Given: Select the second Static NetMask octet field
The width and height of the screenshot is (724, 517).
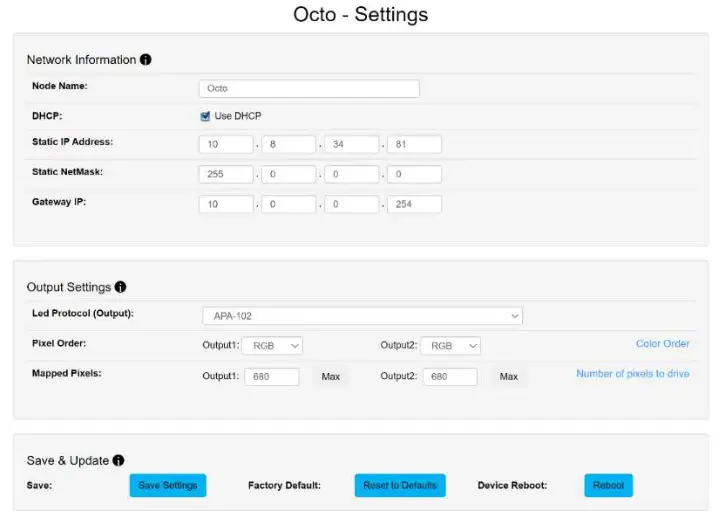Looking at the screenshot, I should (289, 174).
